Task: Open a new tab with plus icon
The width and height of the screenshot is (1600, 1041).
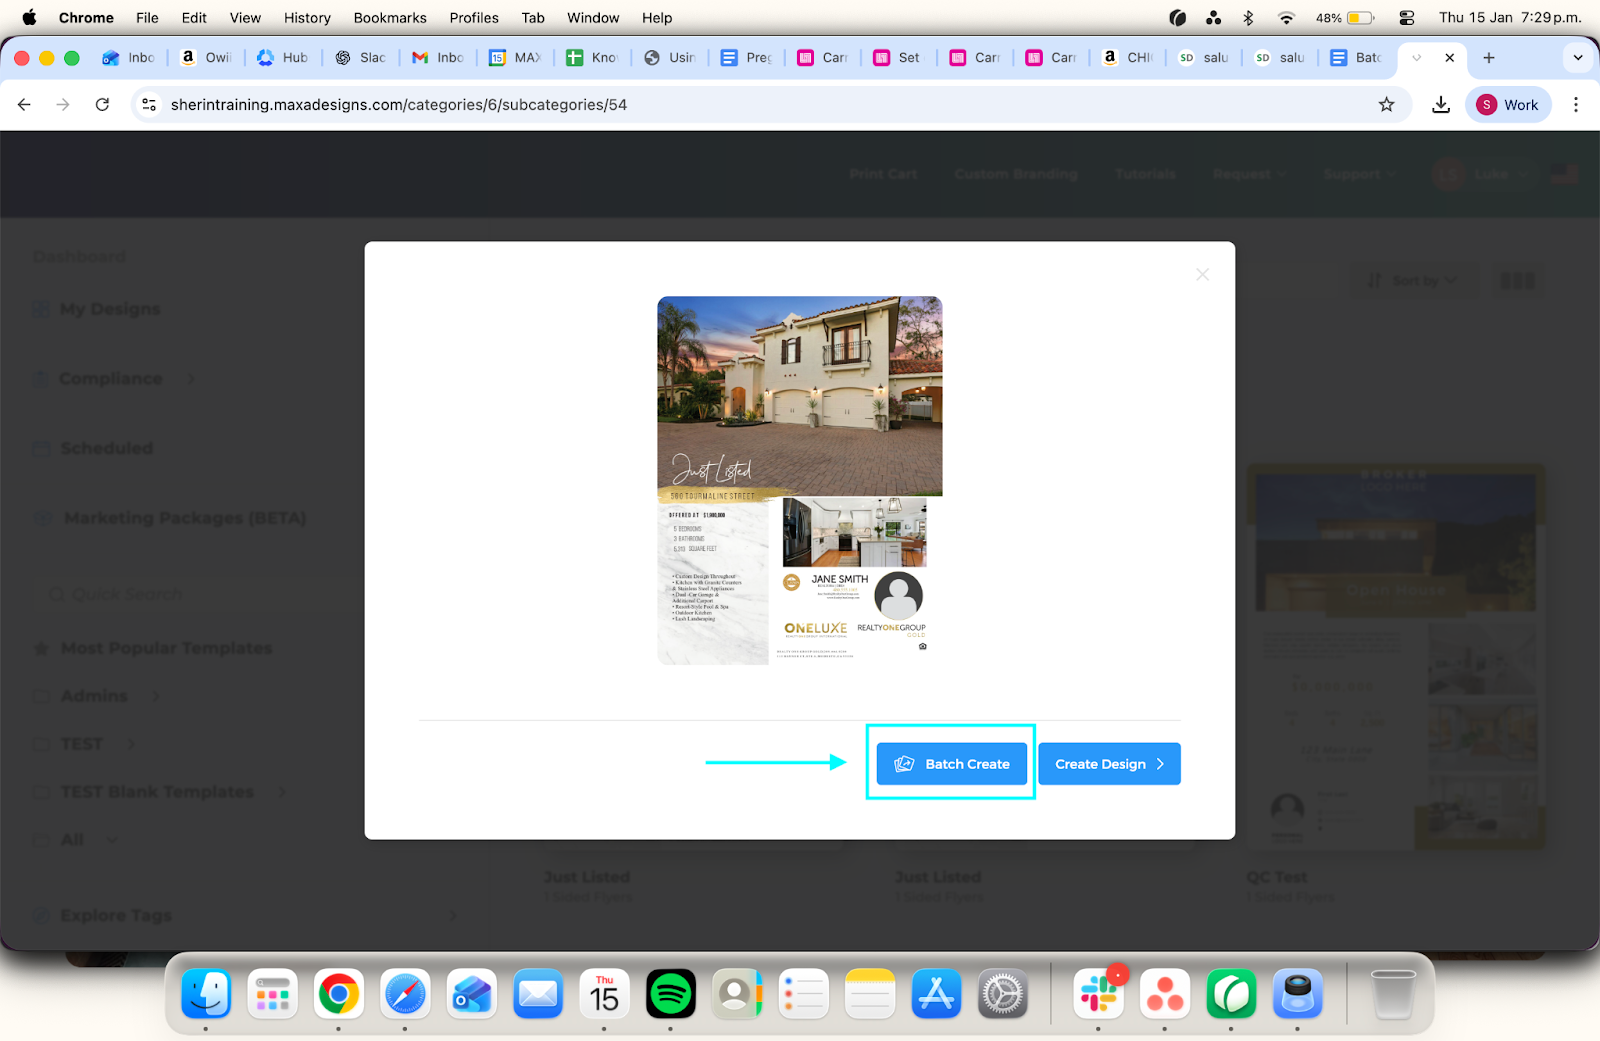Action: 1489,58
